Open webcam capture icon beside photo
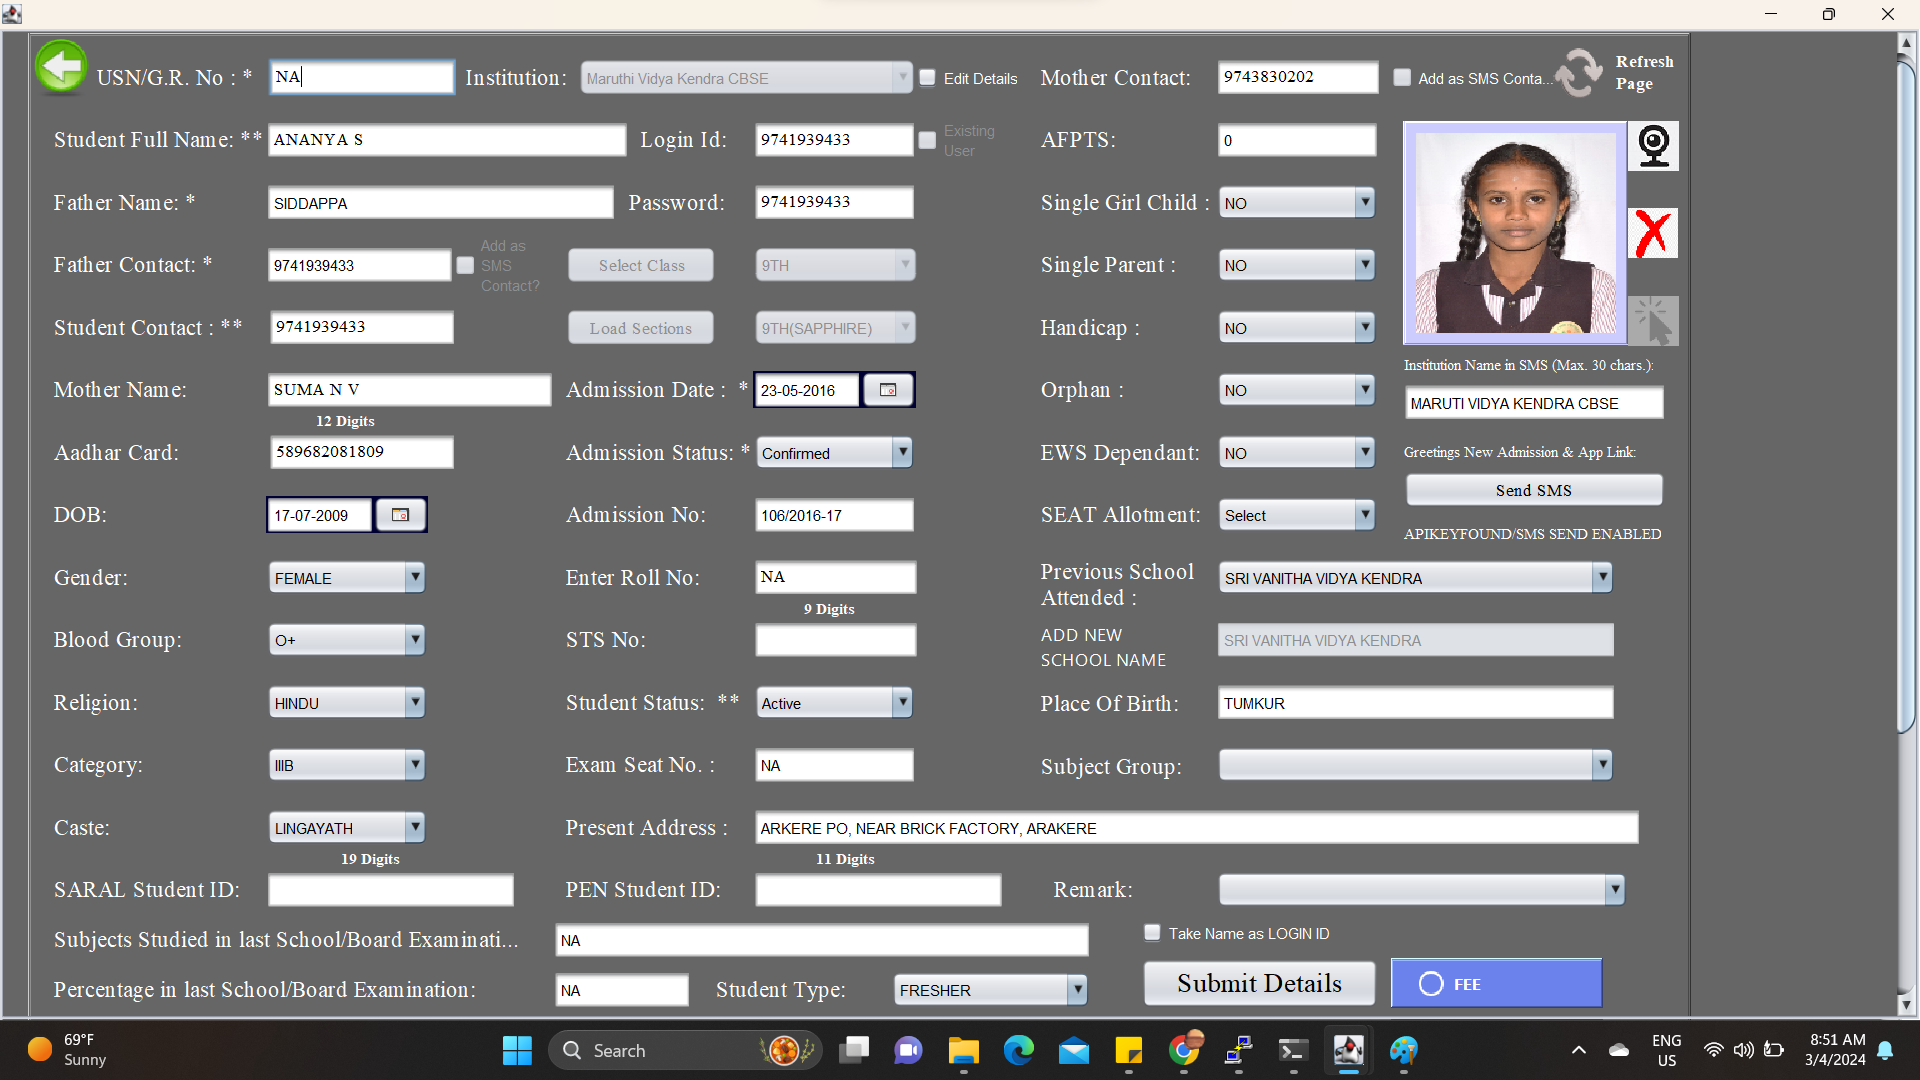 (1653, 146)
